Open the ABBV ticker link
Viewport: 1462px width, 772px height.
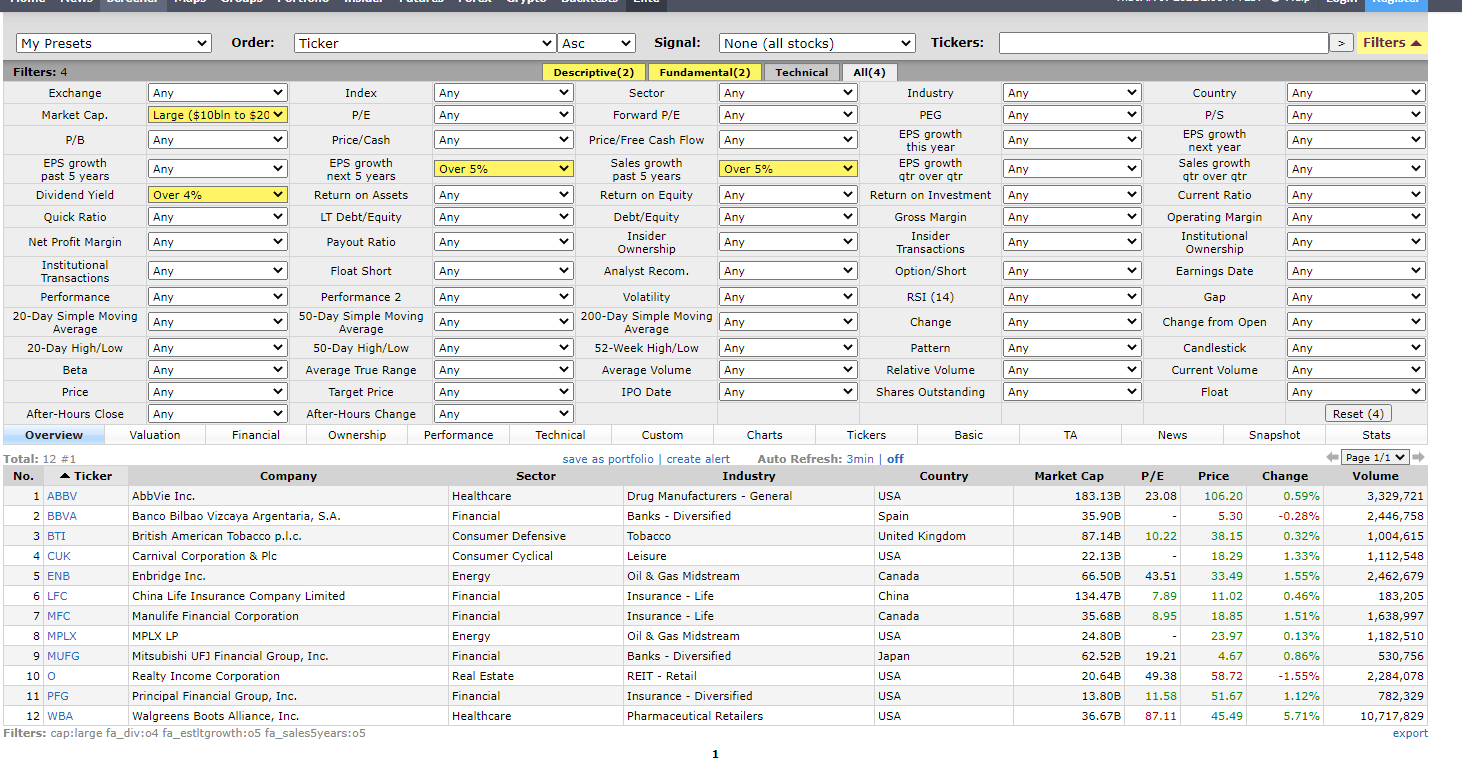click(61, 496)
